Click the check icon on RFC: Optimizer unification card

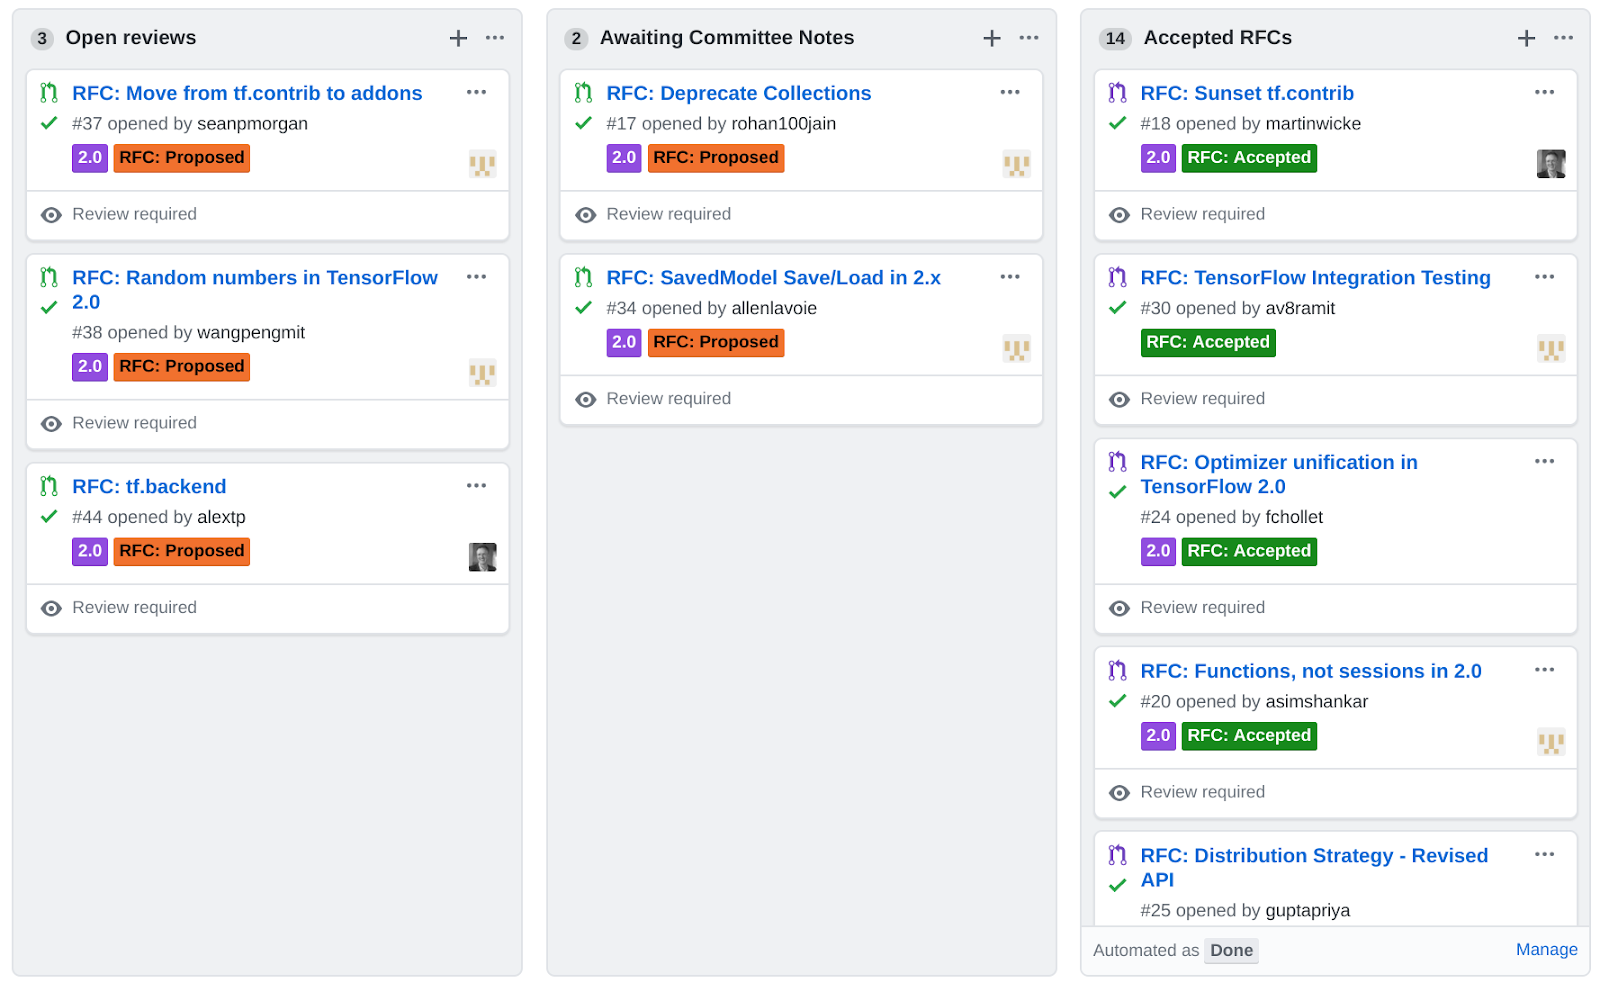click(1117, 492)
